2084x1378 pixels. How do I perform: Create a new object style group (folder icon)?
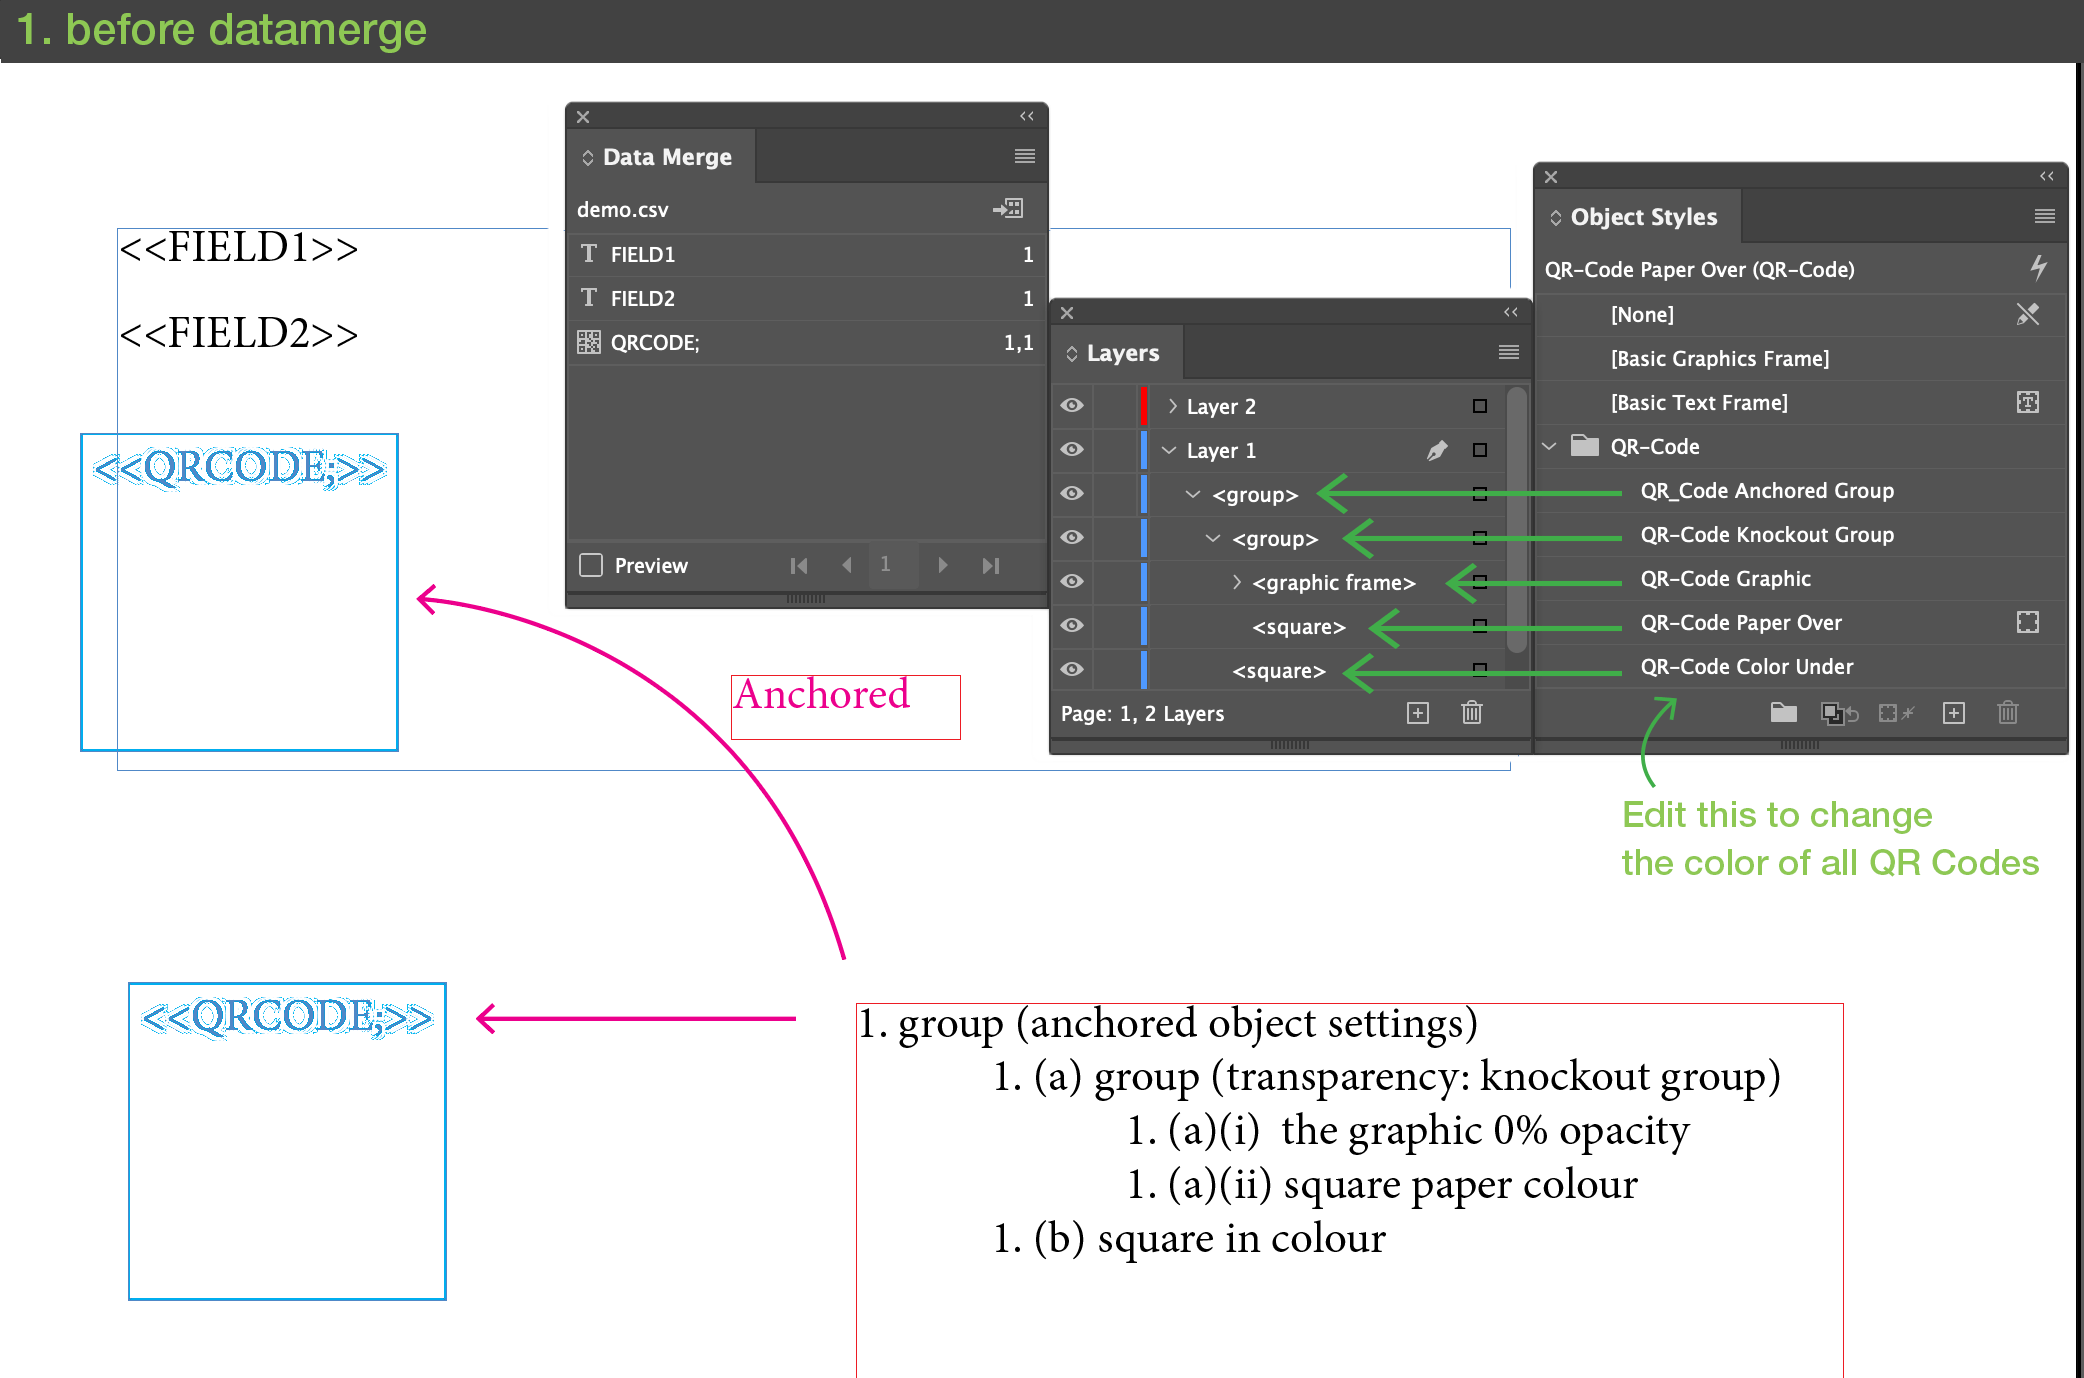click(x=1783, y=713)
